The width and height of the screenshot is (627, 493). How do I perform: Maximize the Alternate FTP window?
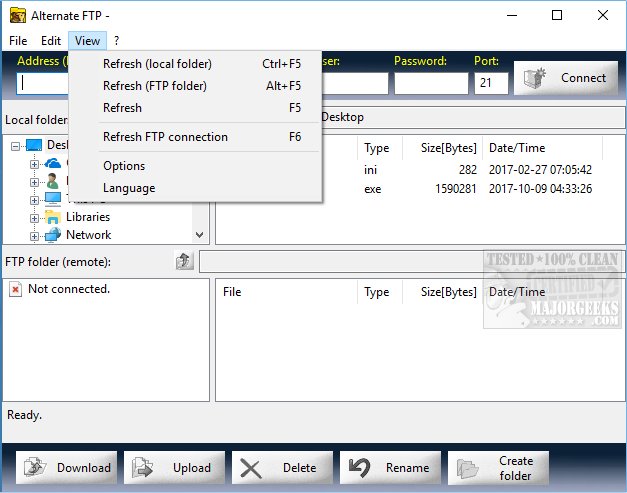[557, 15]
